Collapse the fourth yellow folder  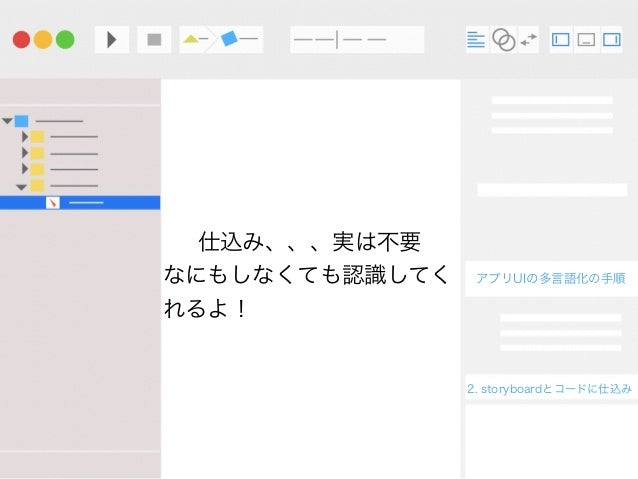coord(21,187)
